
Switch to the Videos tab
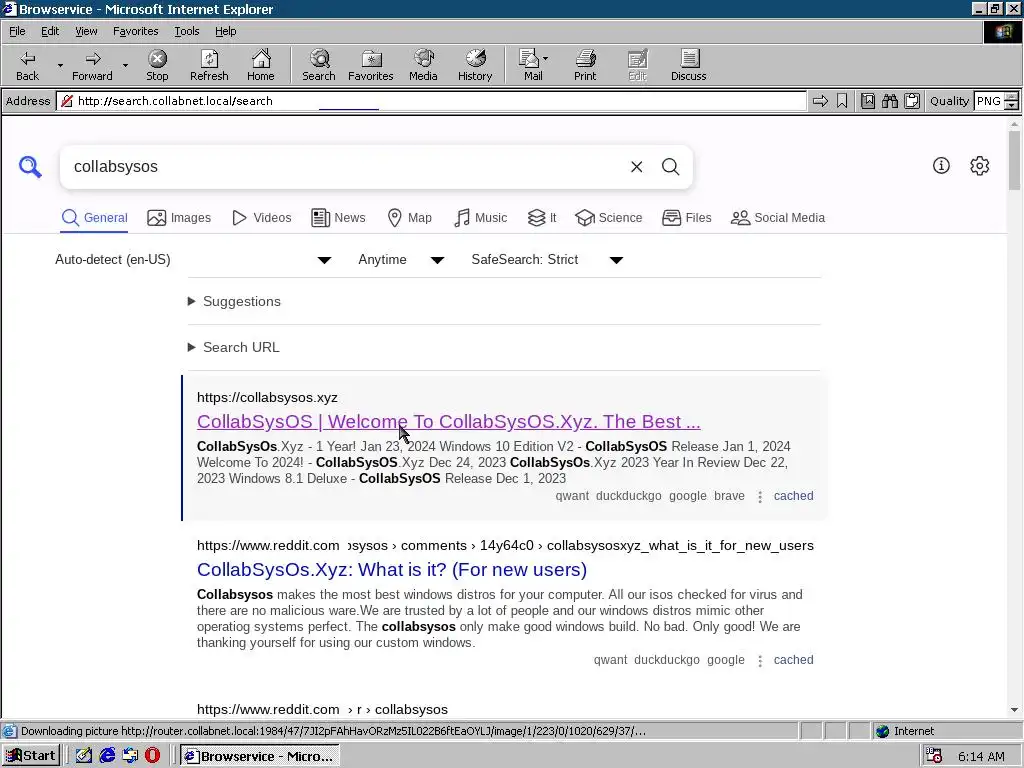(262, 217)
